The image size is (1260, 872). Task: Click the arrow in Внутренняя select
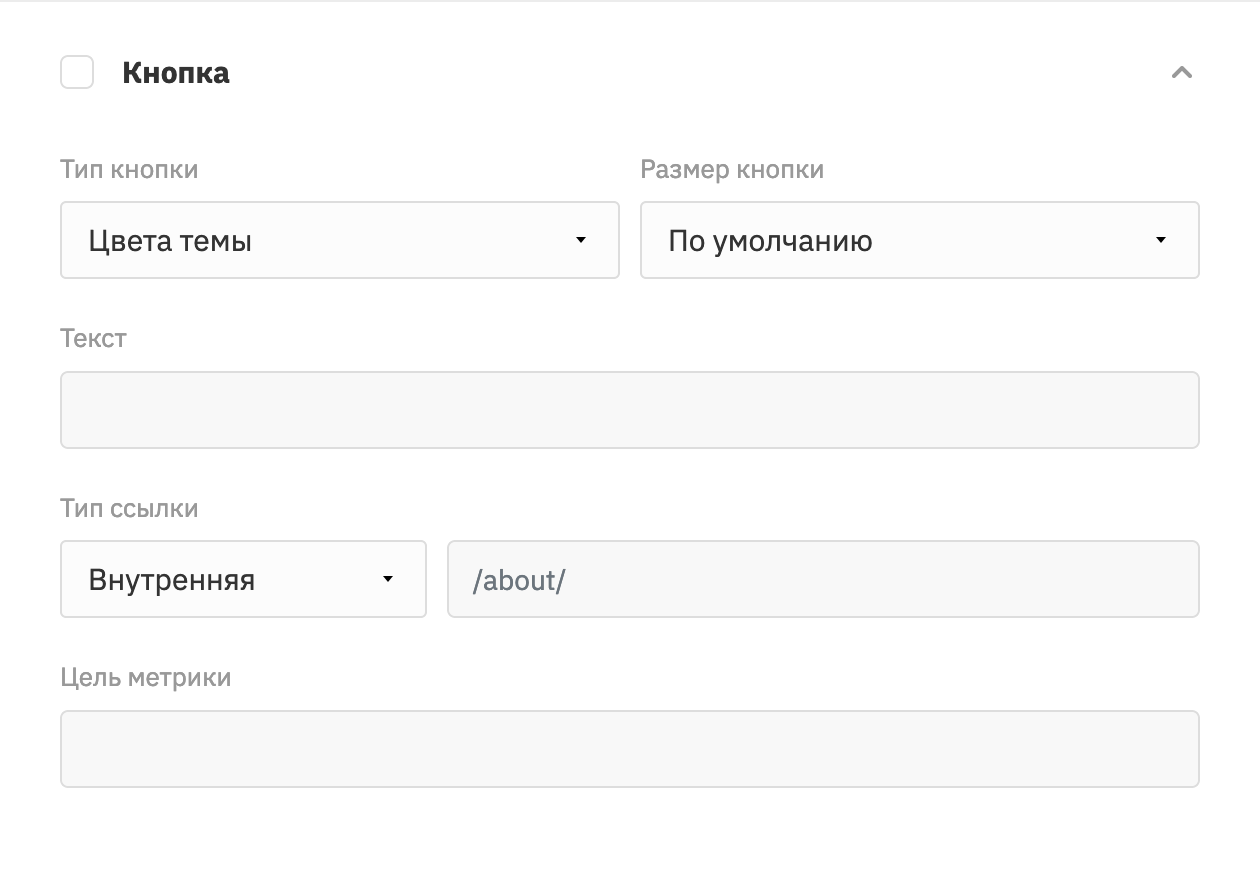point(388,579)
